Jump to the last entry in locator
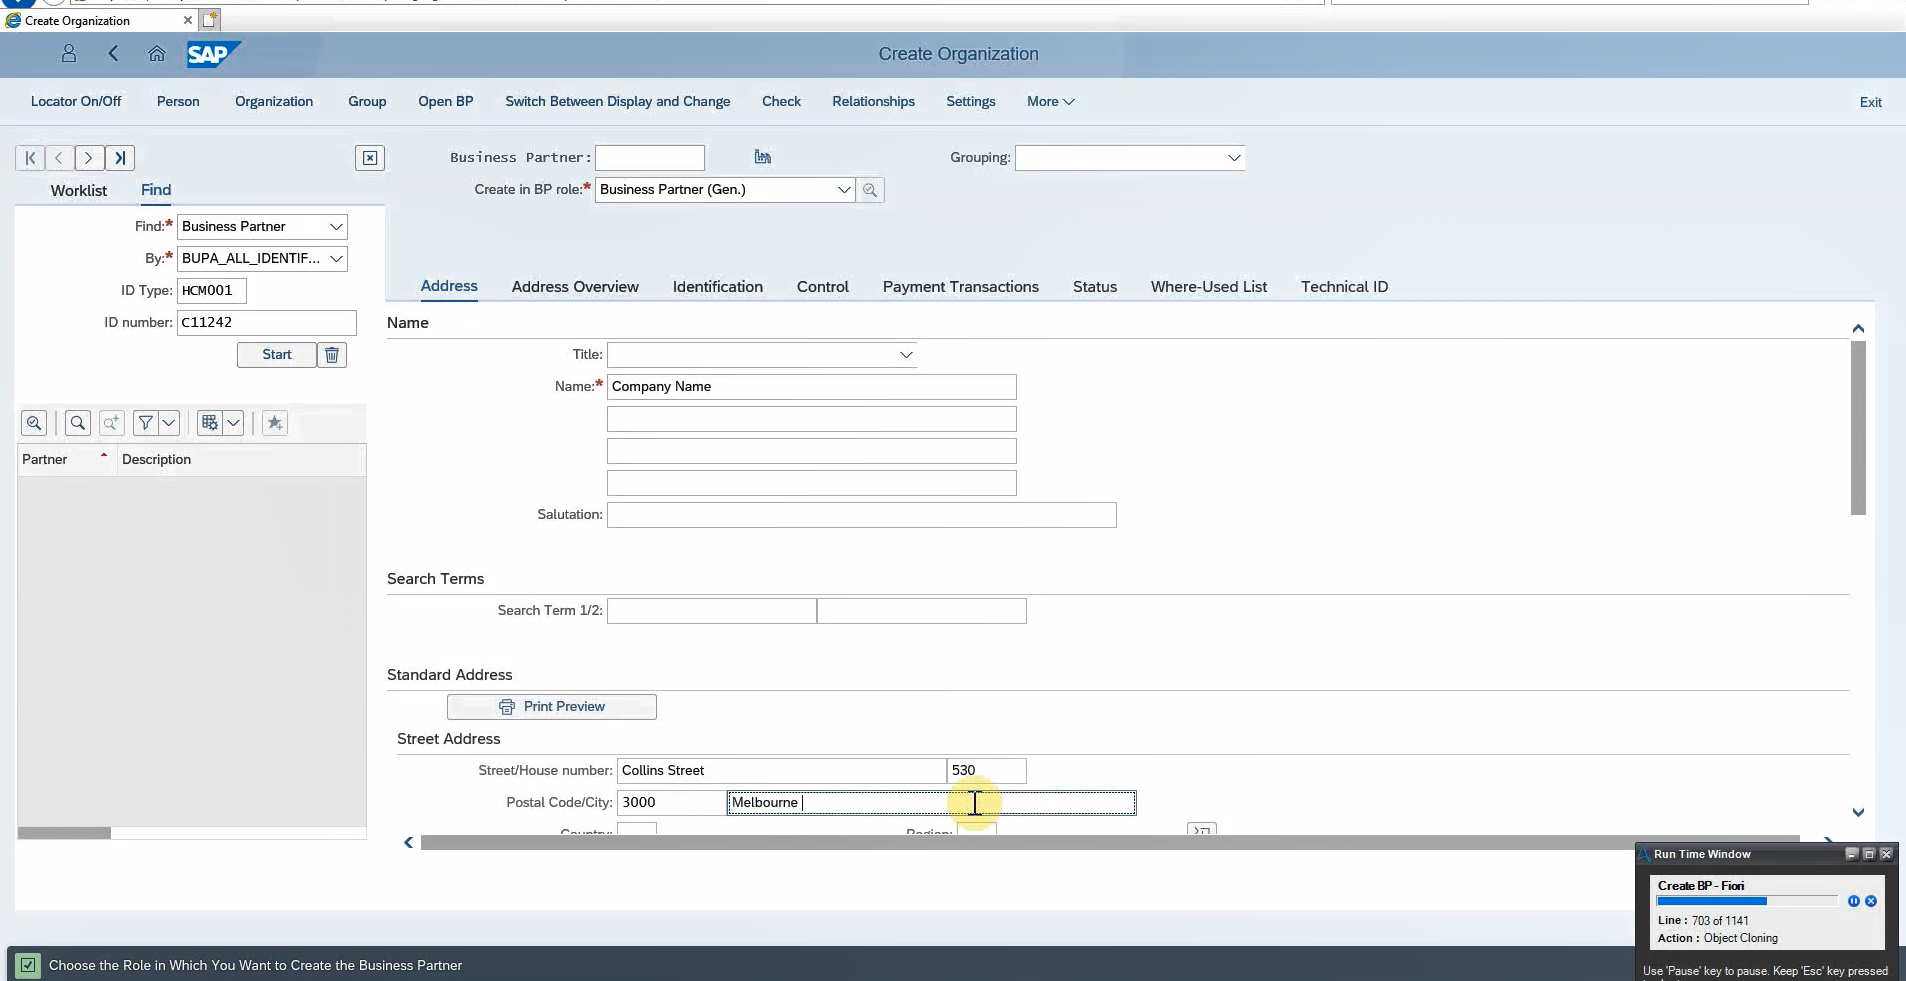This screenshot has width=1906, height=981. tap(120, 158)
